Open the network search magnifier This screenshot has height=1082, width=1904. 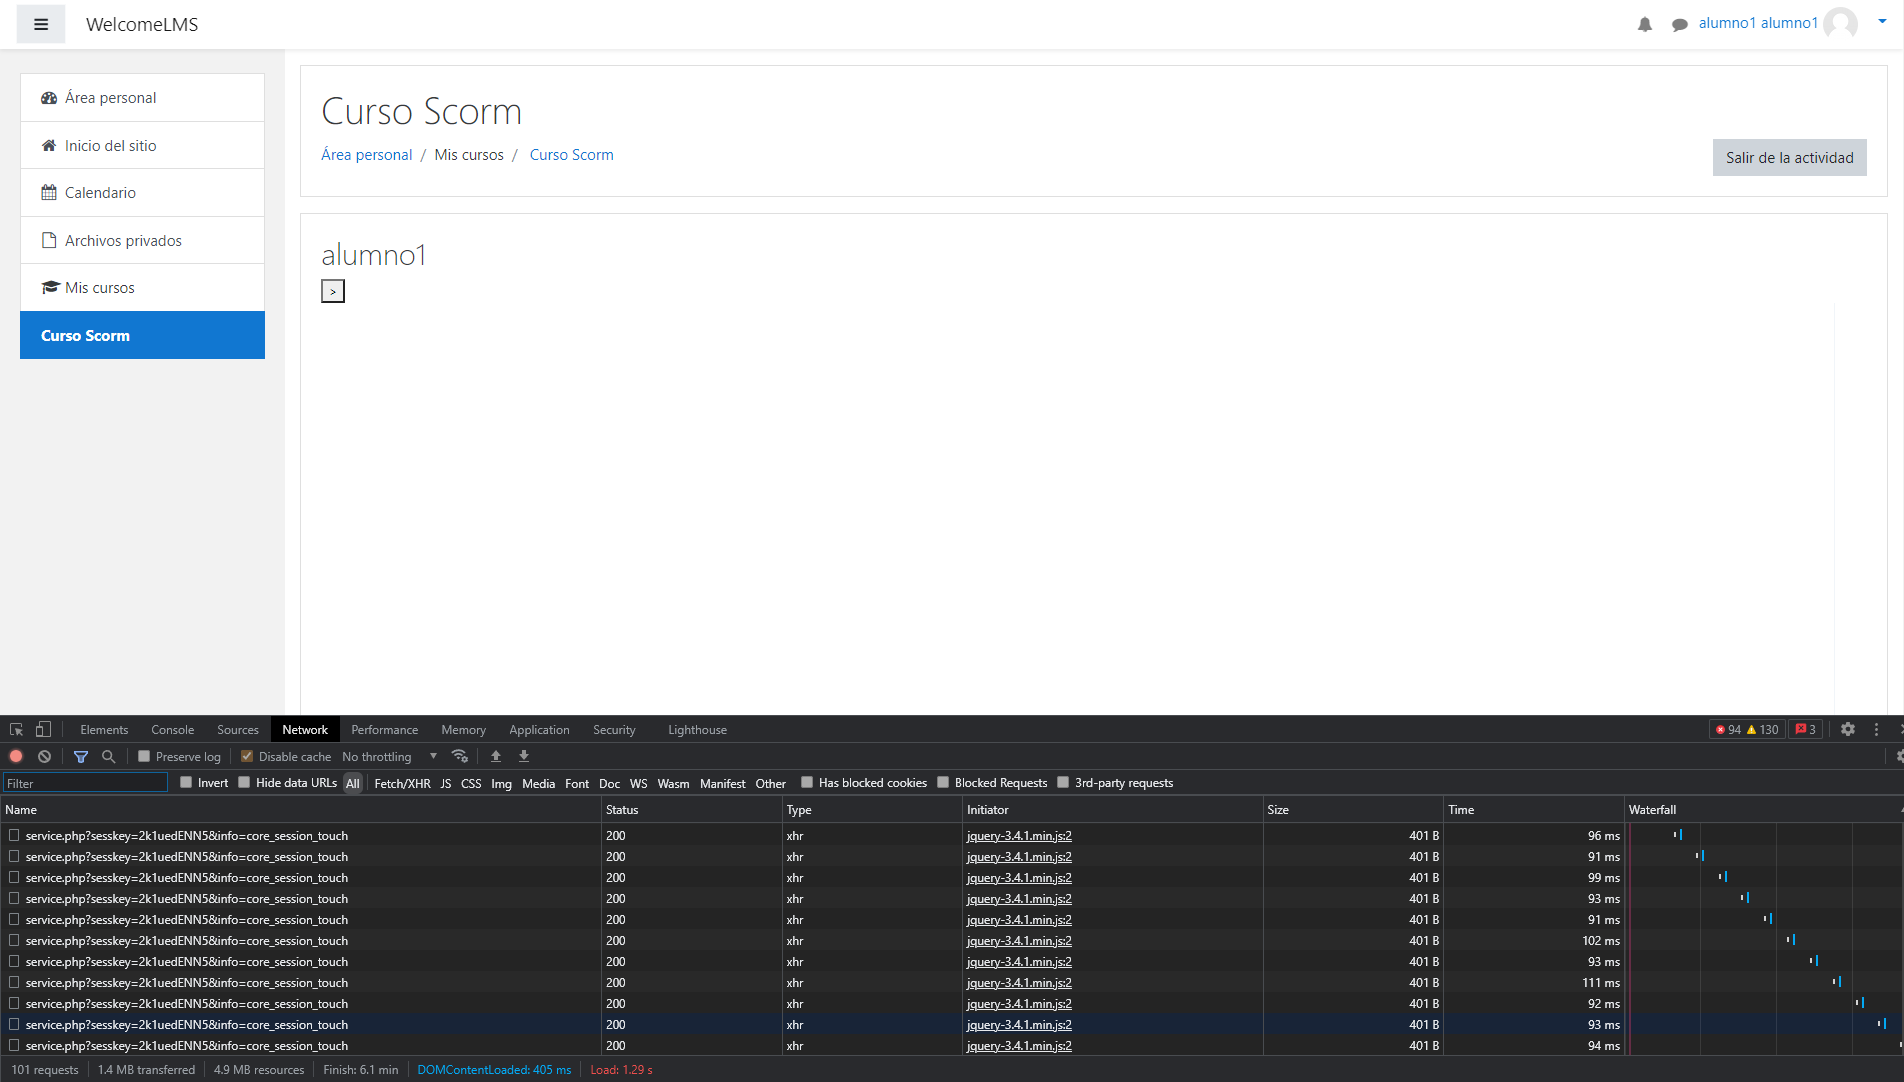[109, 757]
